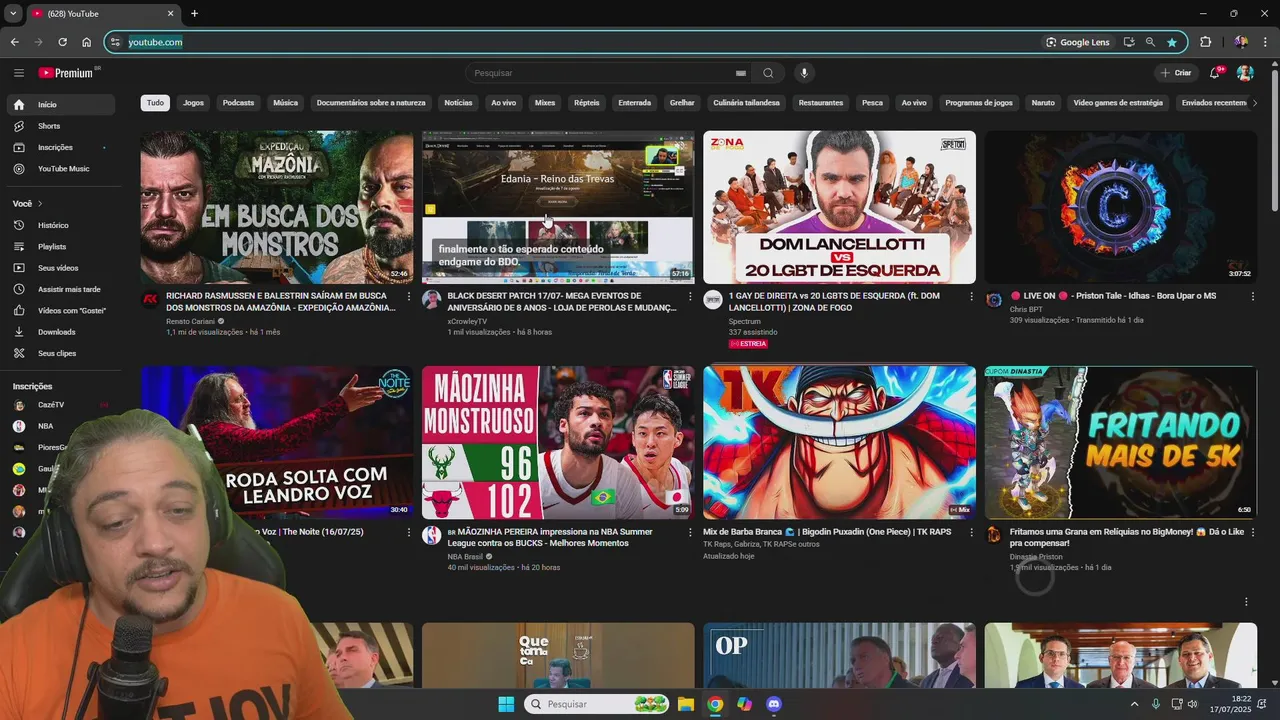
Task: Select the Jogos filter chip
Action: point(193,103)
